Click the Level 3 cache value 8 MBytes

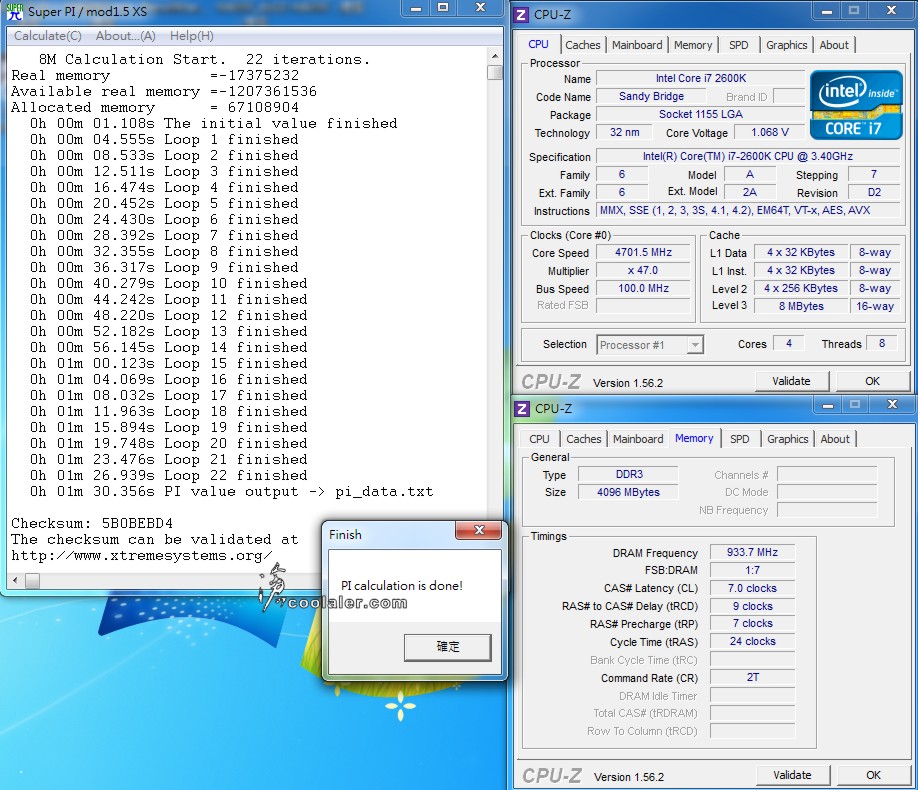tap(801, 306)
